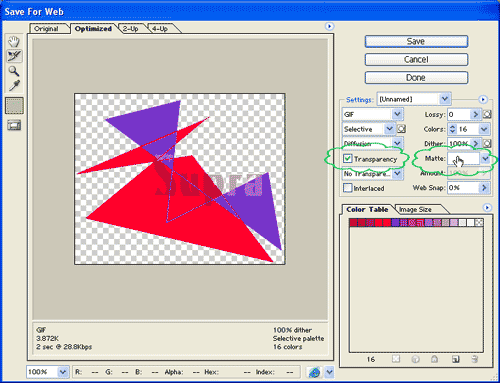The width and height of the screenshot is (500, 383).
Task: Uncheck the Transparency checkbox
Action: pyautogui.click(x=347, y=158)
